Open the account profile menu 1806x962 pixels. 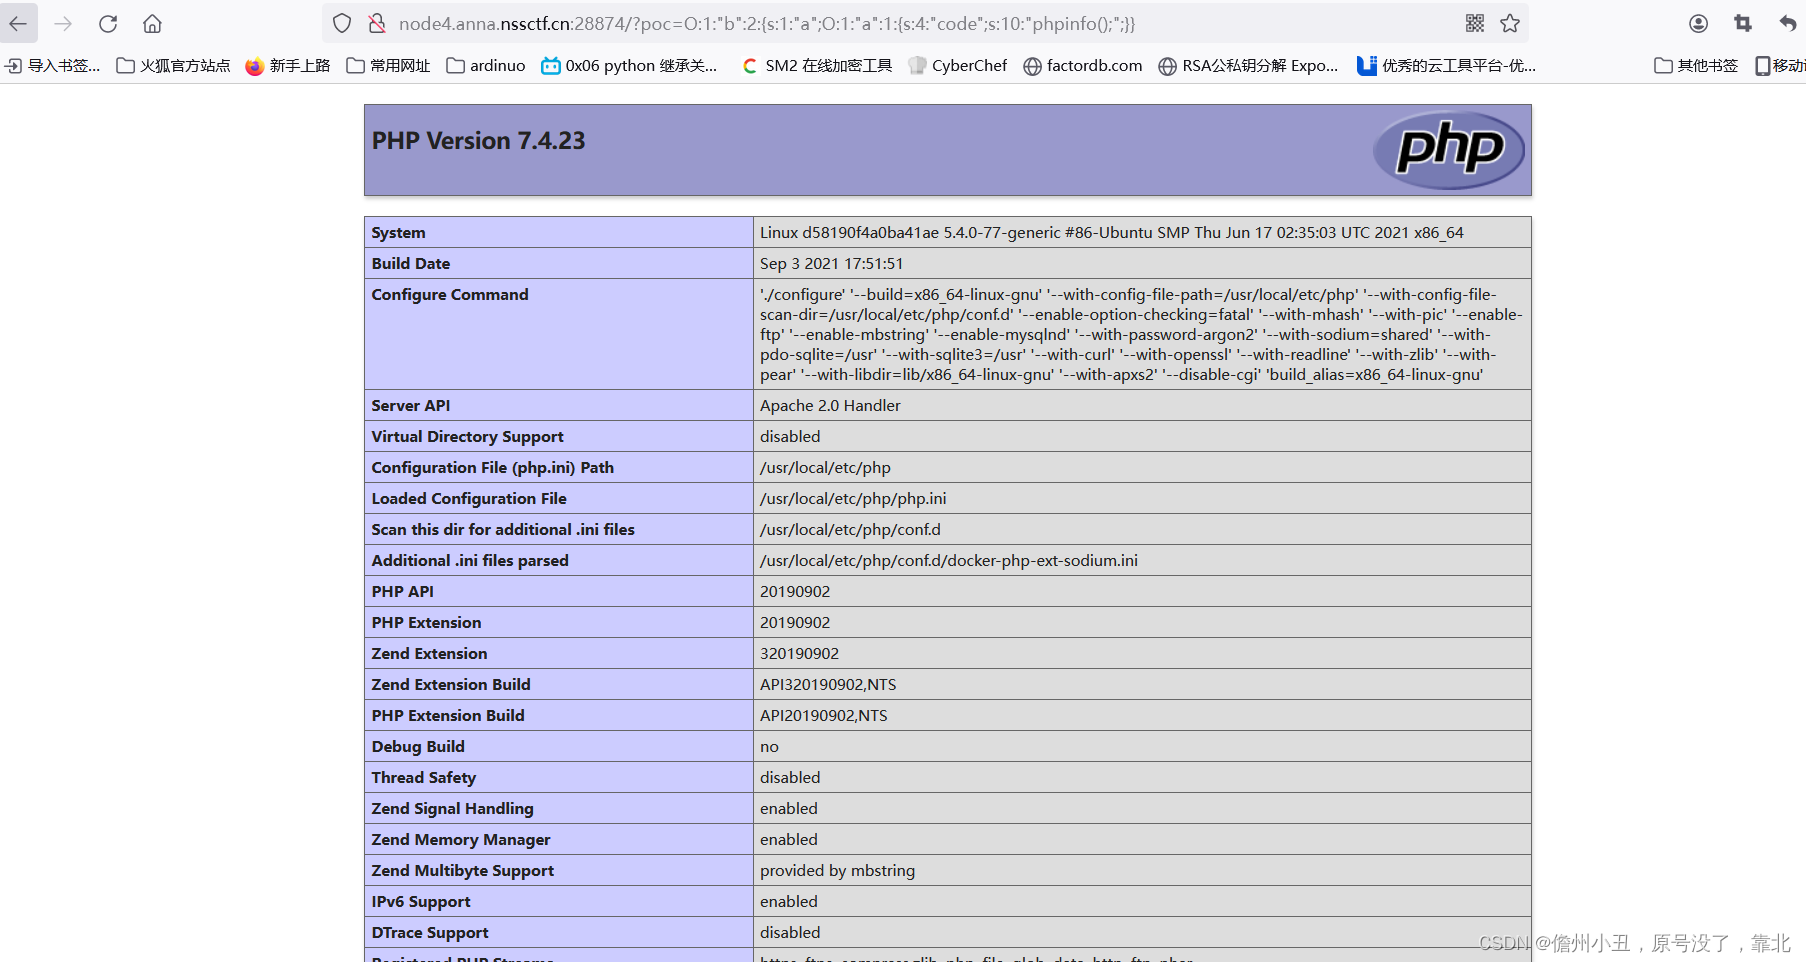tap(1698, 23)
